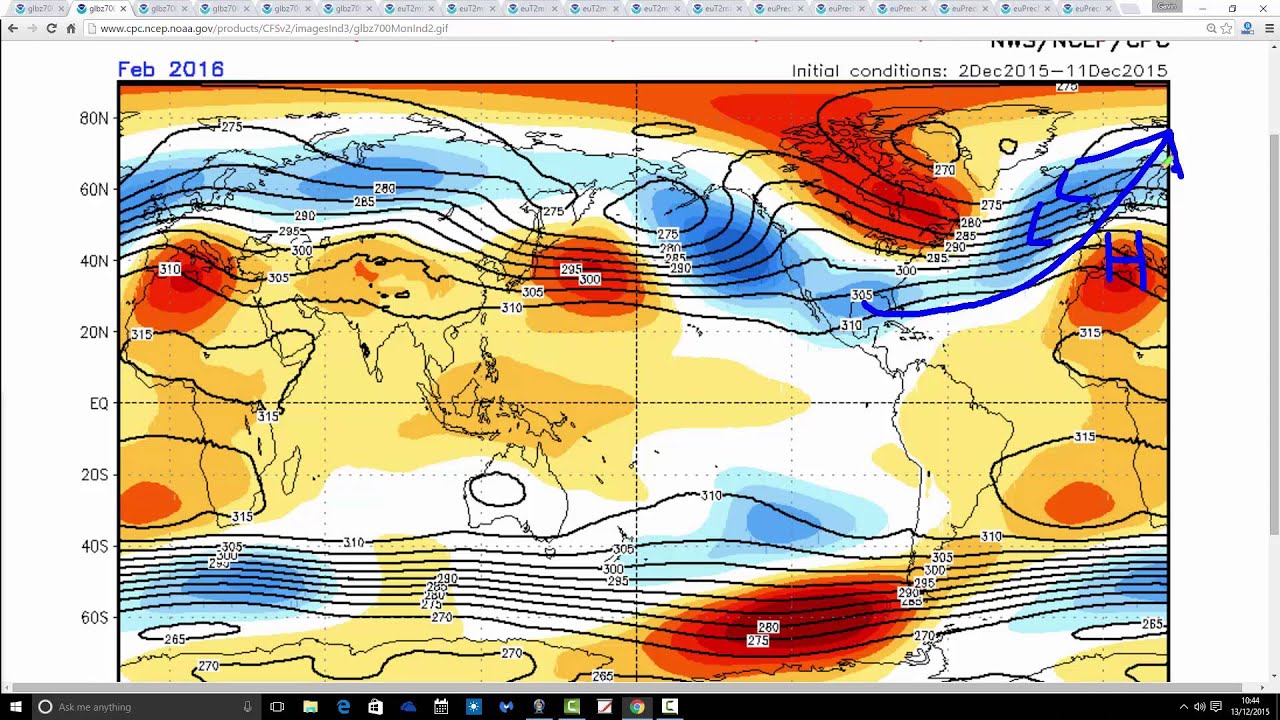1280x720 pixels.
Task: Reload the current page
Action: pyautogui.click(x=51, y=28)
